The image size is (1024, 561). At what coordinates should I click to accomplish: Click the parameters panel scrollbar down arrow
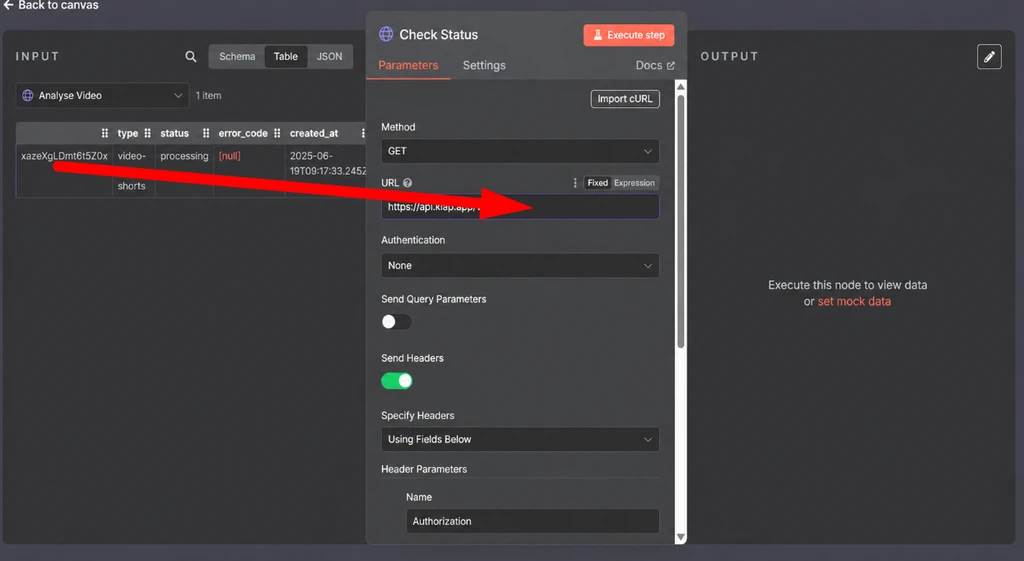coord(680,537)
